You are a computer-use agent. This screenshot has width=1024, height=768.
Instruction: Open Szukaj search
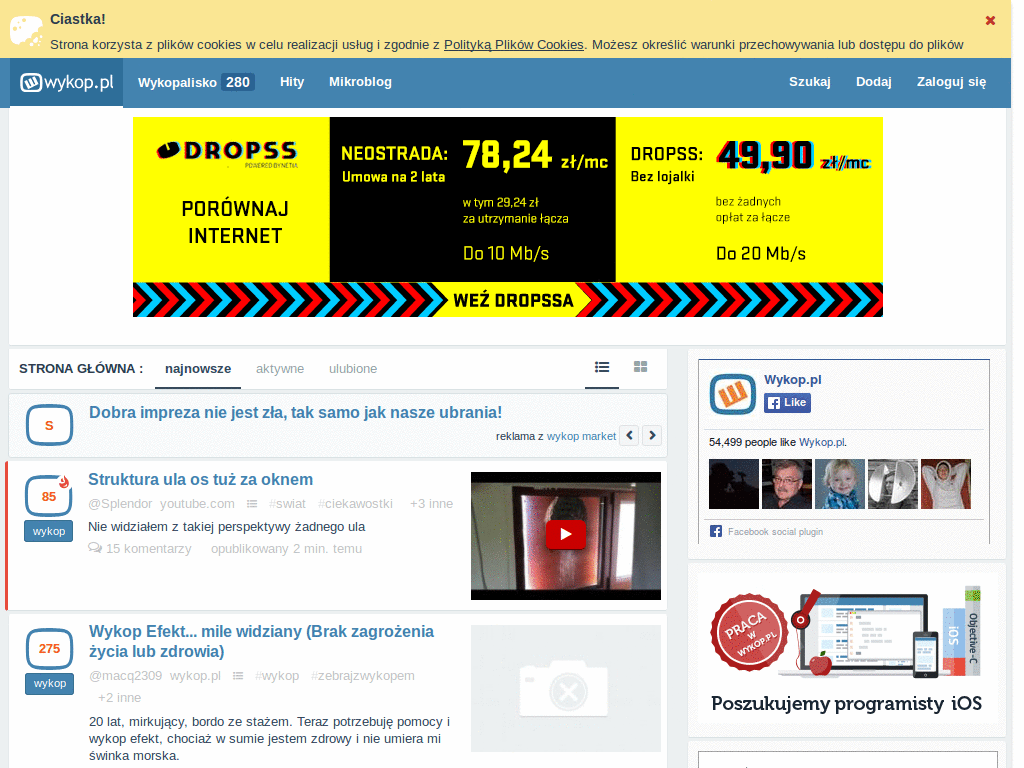(x=809, y=82)
